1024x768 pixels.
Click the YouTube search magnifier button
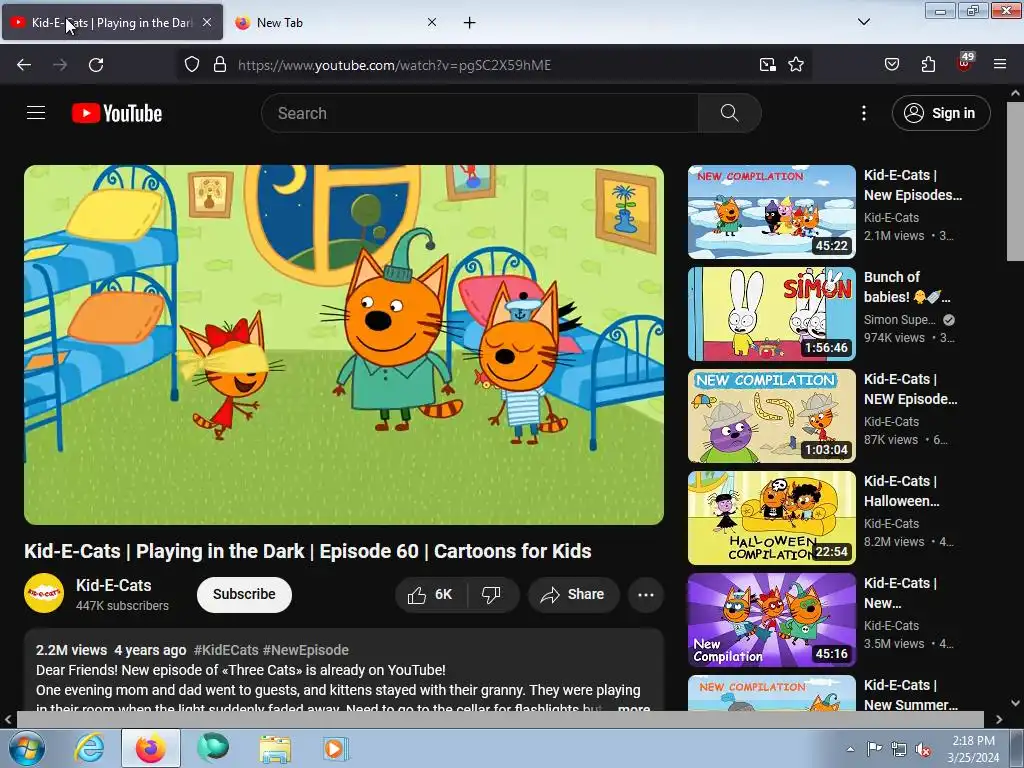(729, 113)
